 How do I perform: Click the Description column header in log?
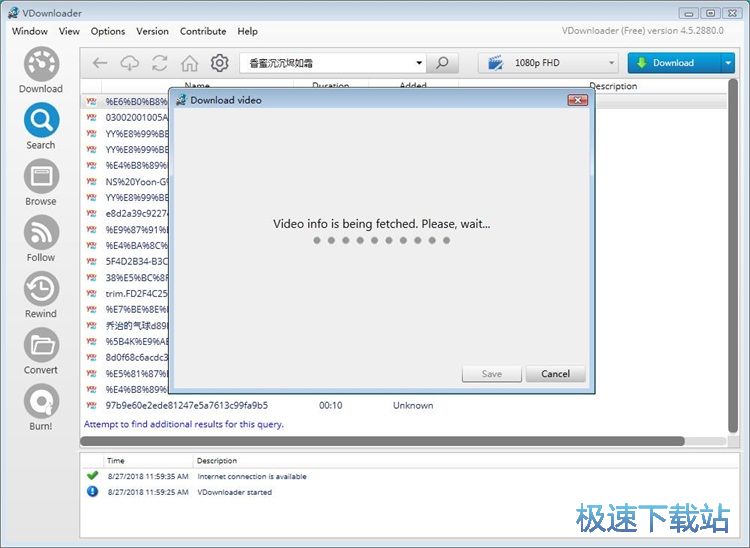pyautogui.click(x=217, y=460)
